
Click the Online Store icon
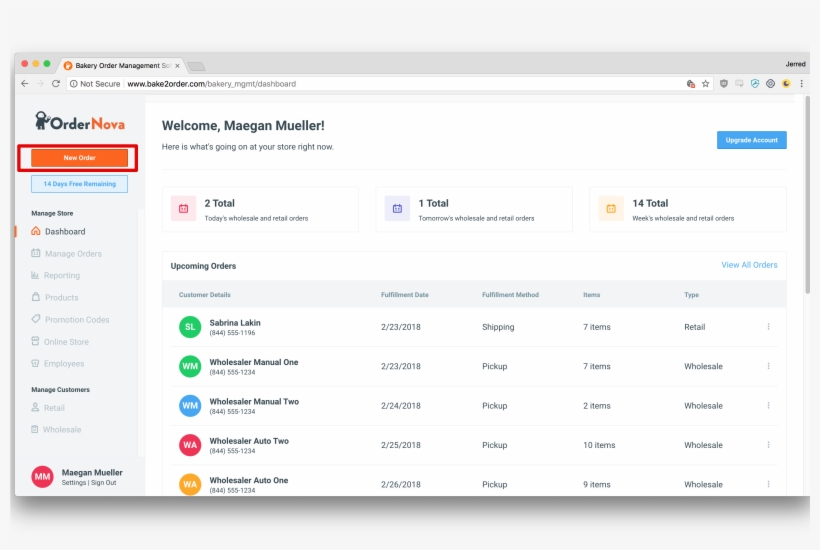tap(36, 342)
